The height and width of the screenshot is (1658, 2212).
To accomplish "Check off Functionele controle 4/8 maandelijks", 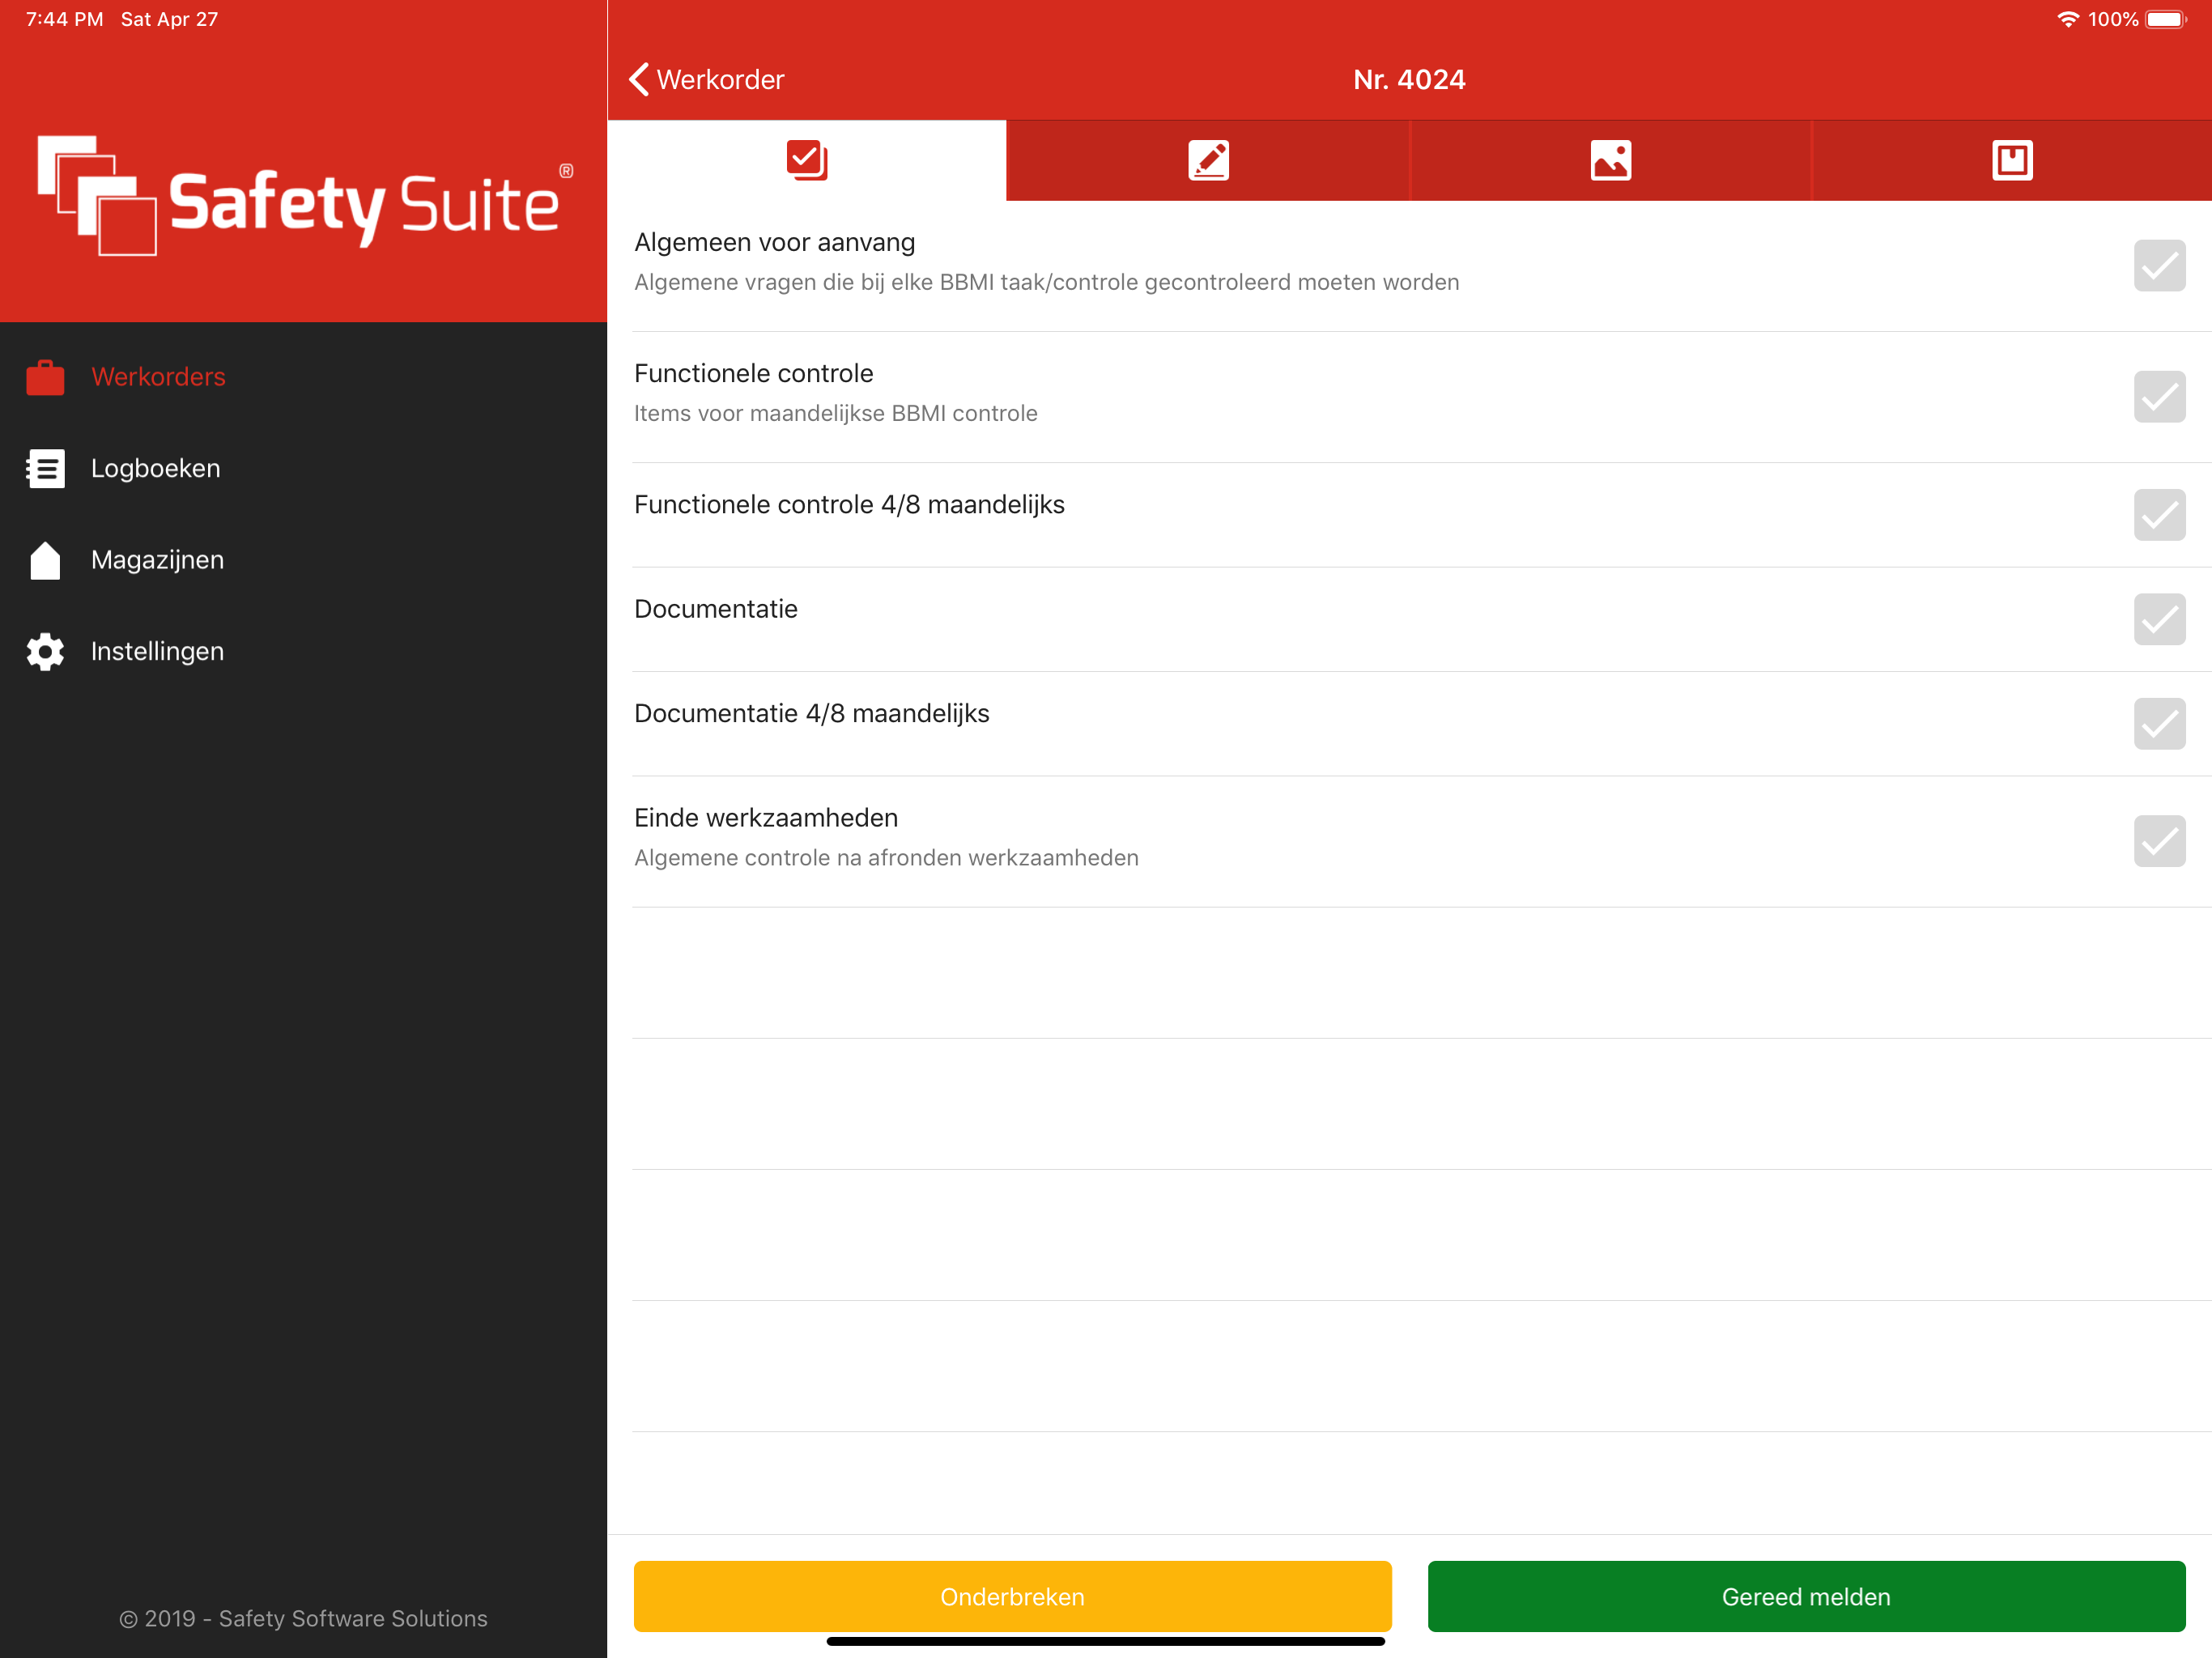I will pos(2159,514).
